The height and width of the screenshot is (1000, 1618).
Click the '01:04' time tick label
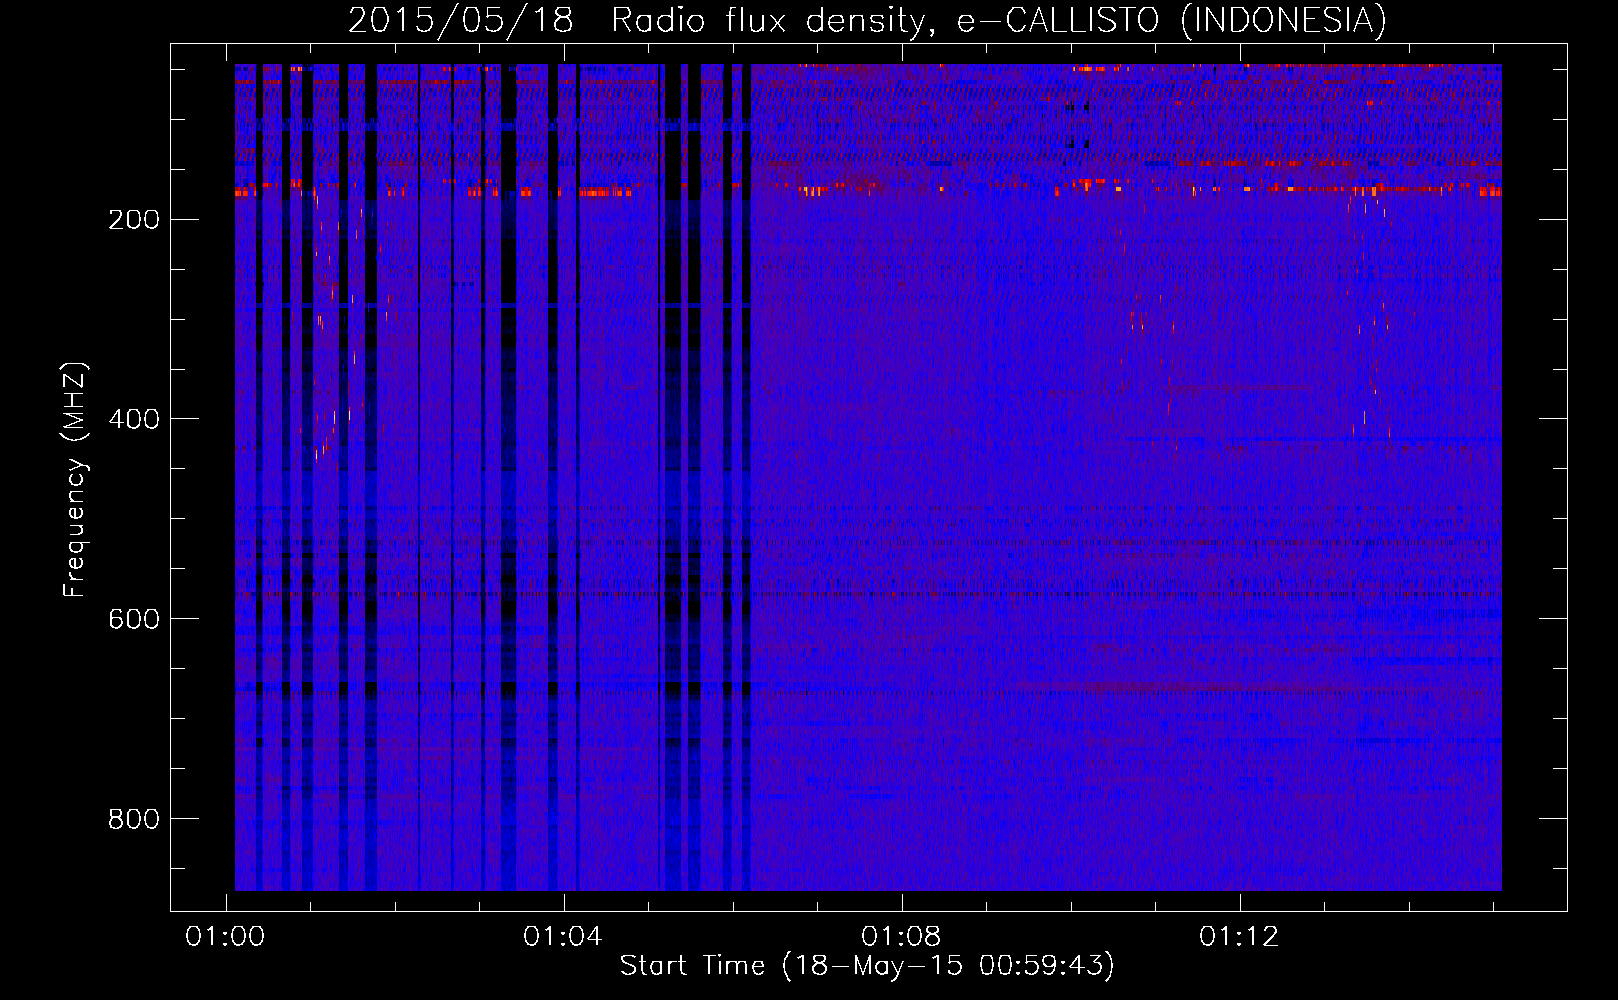[563, 937]
